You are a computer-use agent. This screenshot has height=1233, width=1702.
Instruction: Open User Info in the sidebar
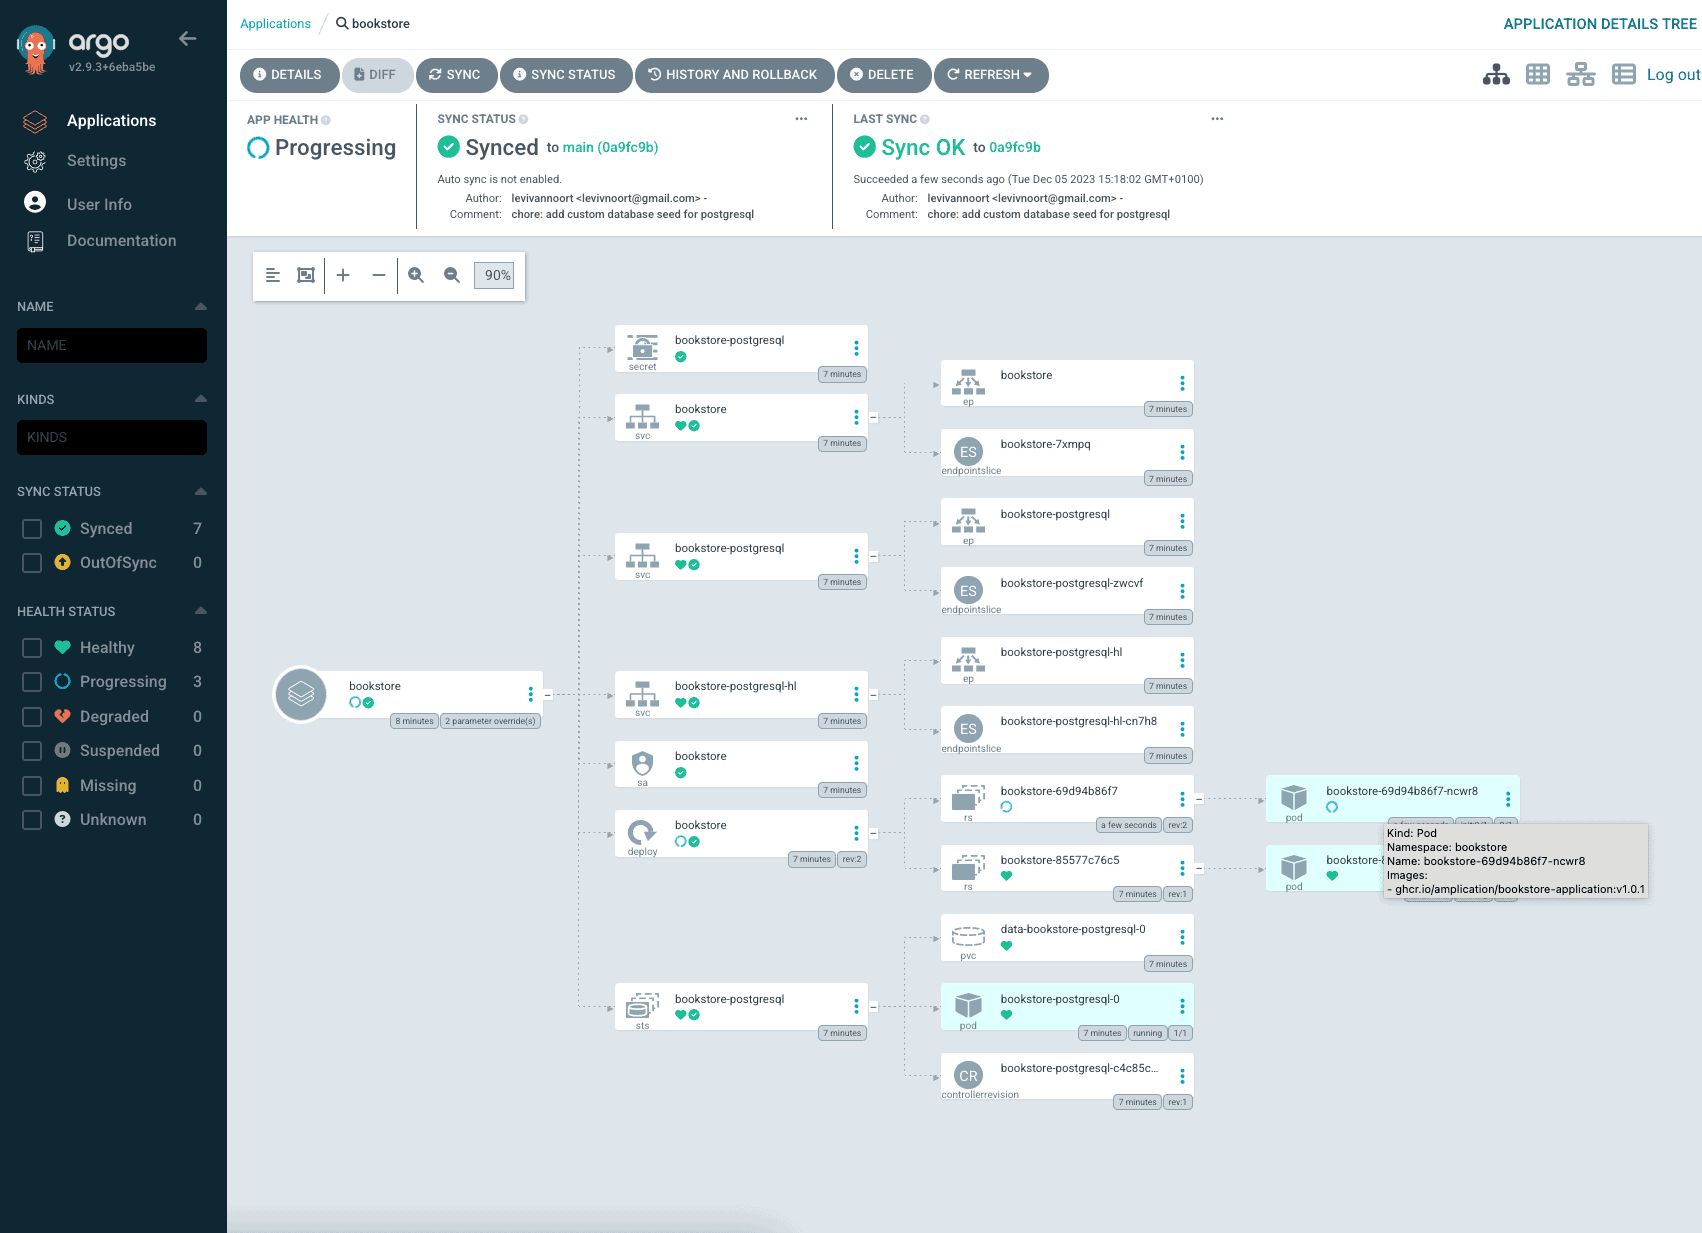99,204
